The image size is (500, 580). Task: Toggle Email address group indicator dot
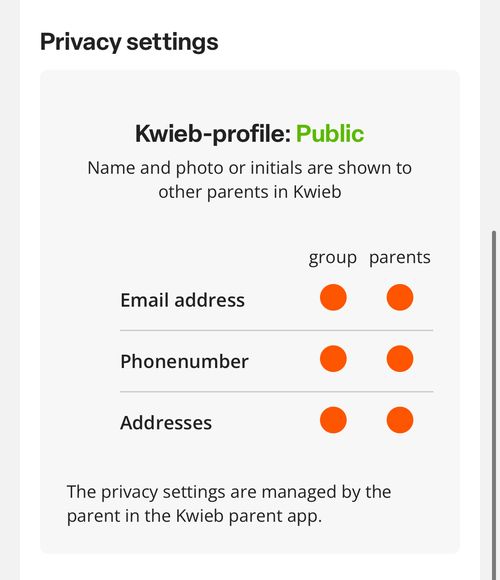coord(333,297)
